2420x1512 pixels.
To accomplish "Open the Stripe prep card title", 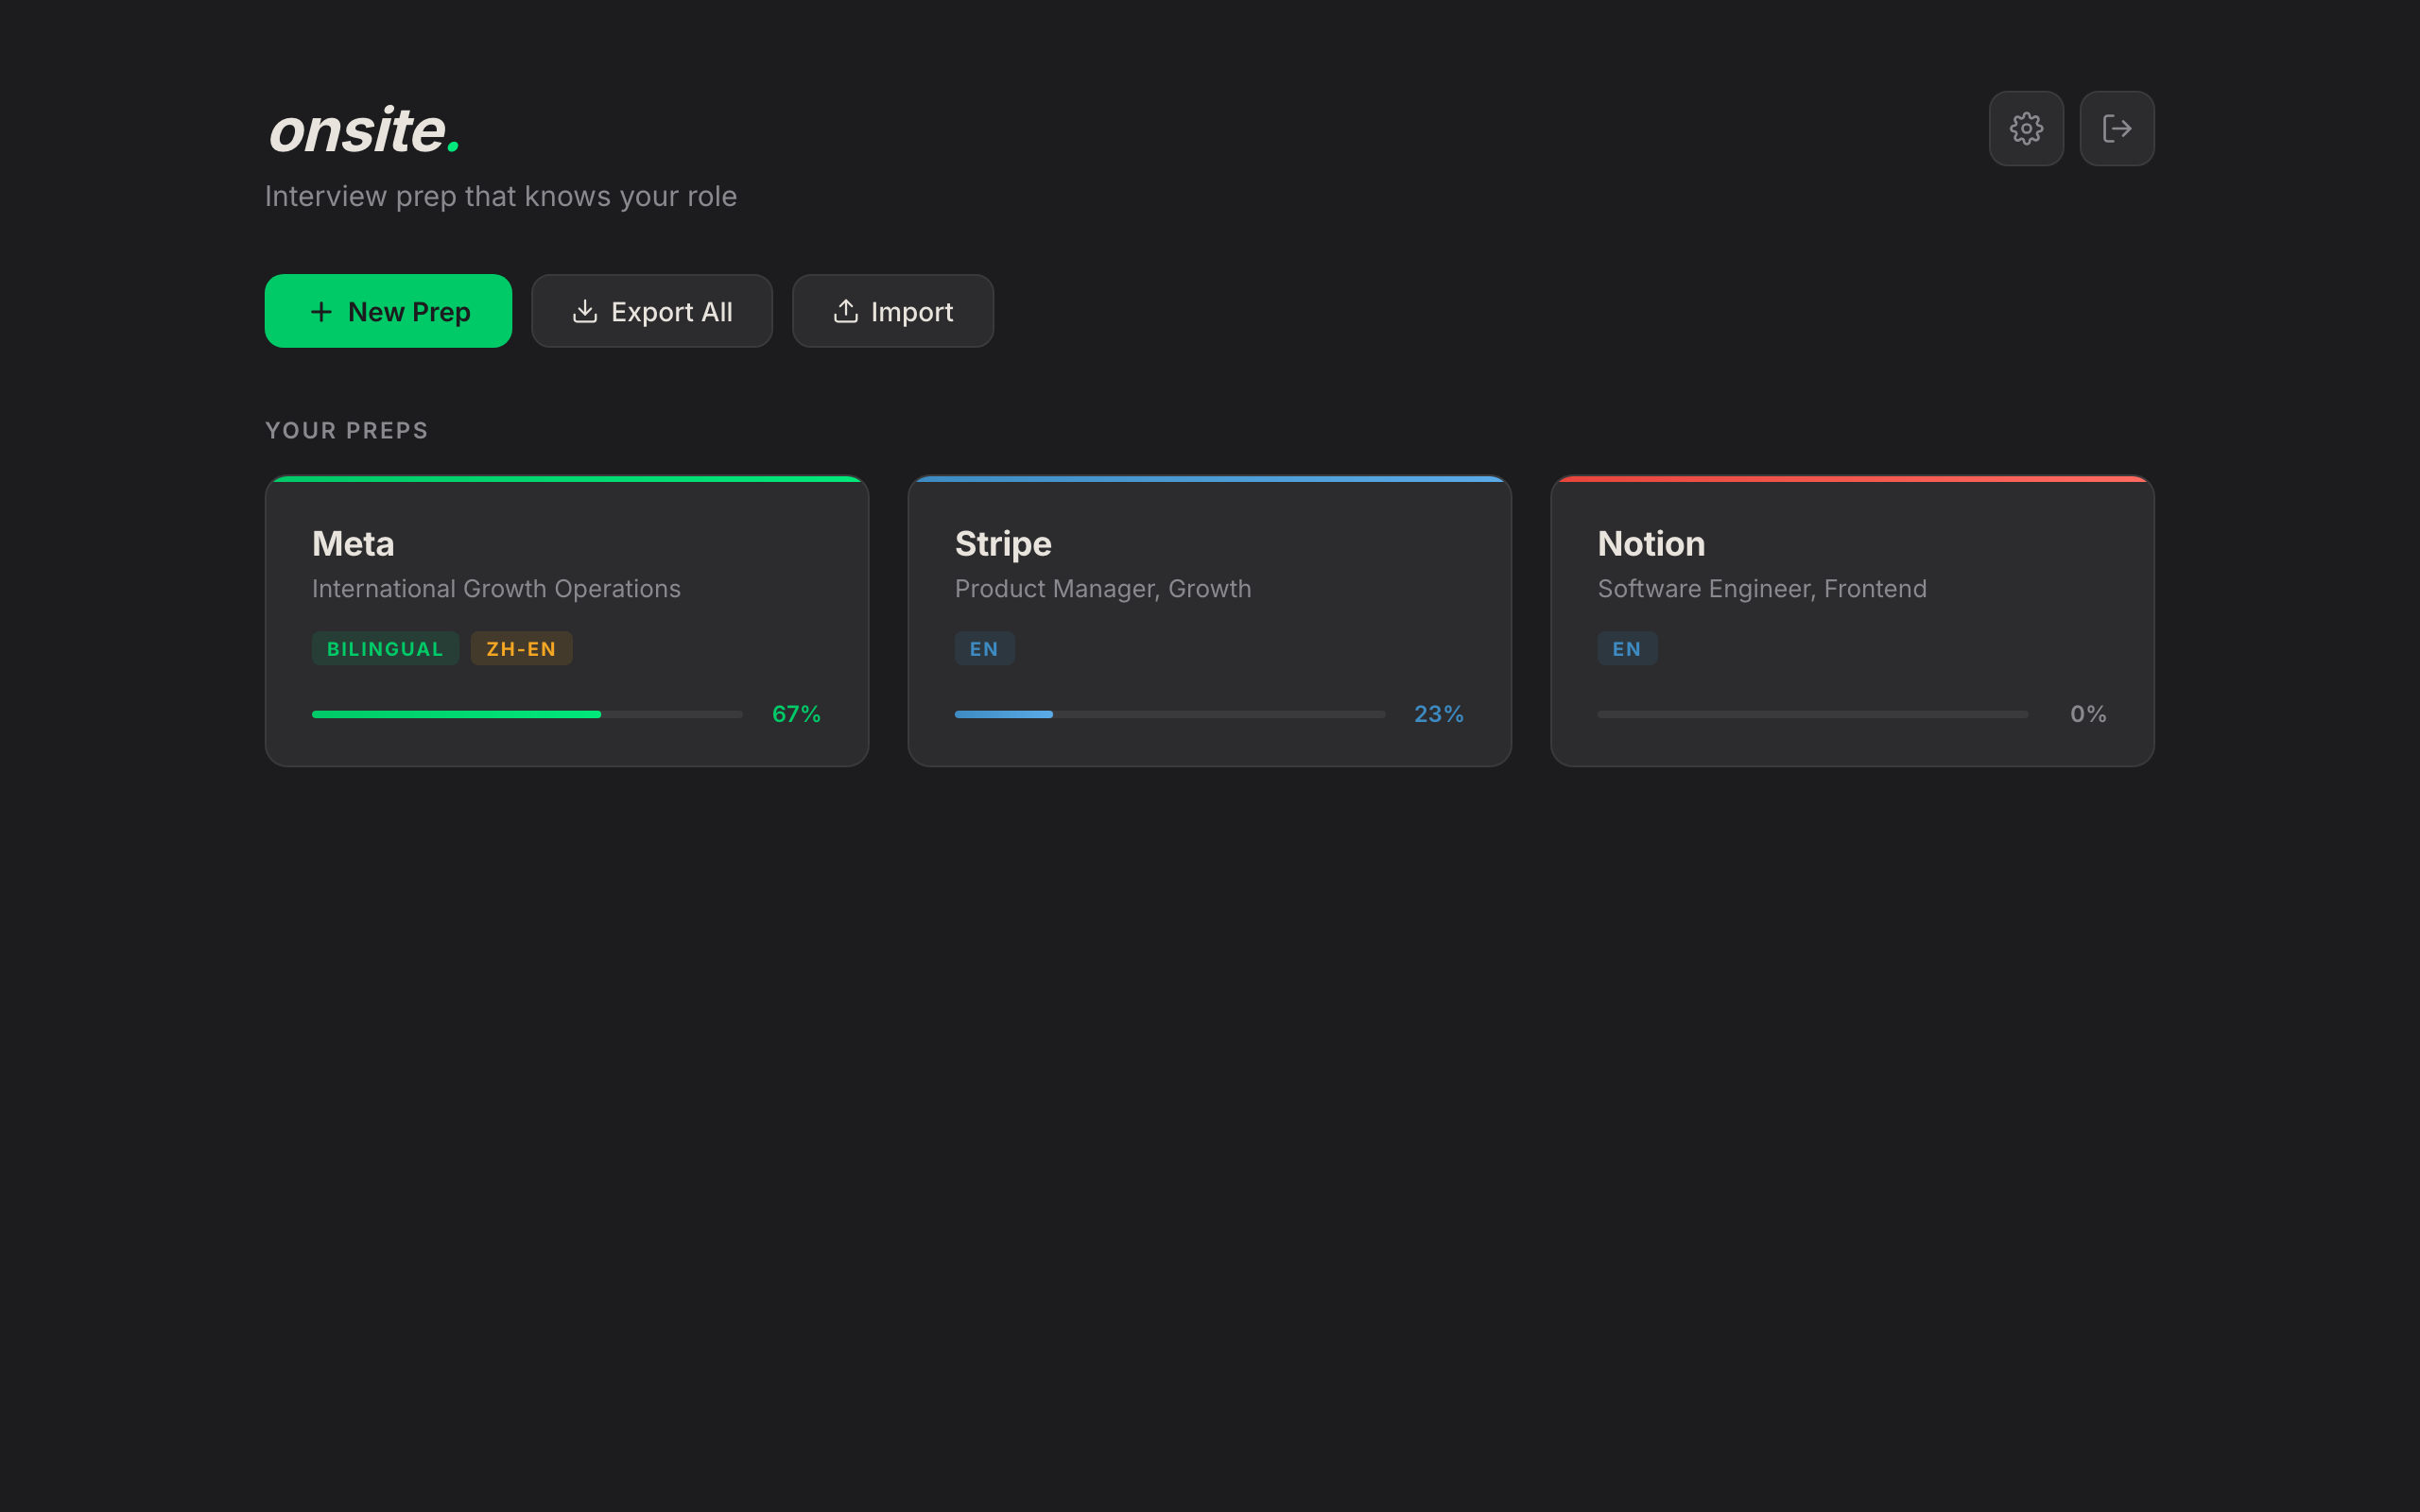I will coord(1003,543).
